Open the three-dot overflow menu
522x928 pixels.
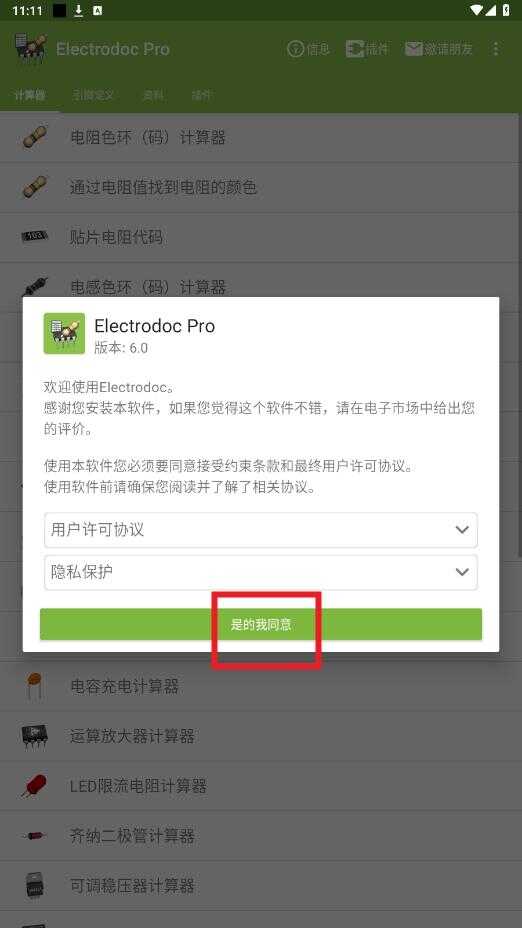[496, 49]
